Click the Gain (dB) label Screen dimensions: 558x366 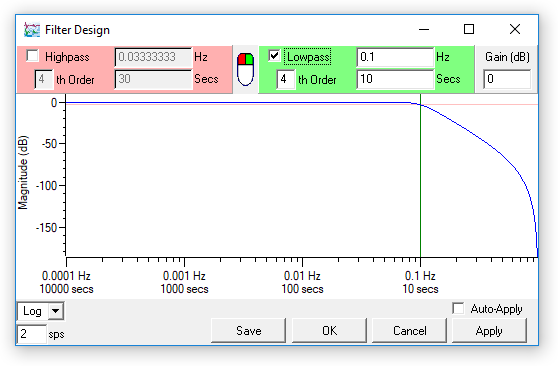pos(507,57)
